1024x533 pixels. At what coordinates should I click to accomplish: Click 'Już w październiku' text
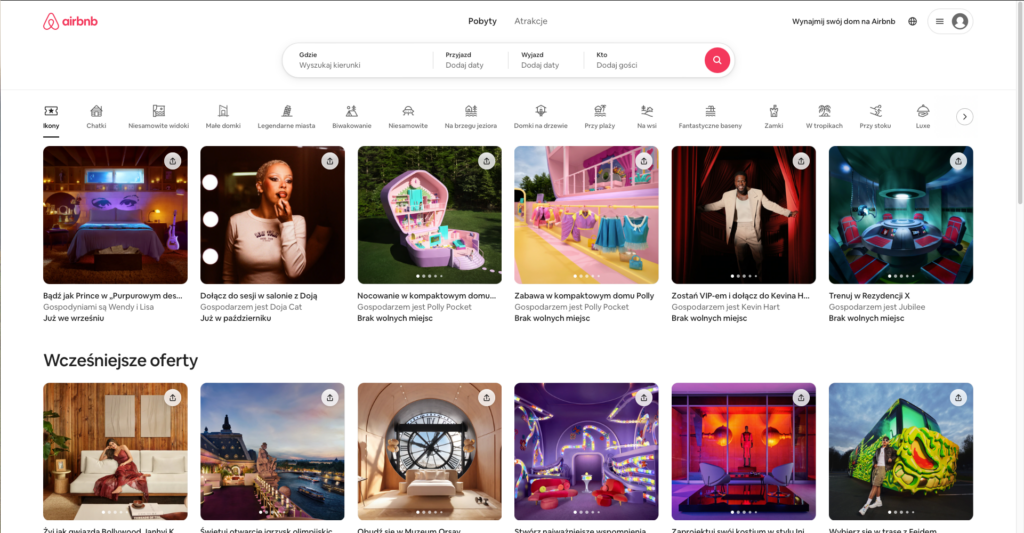click(x=235, y=318)
